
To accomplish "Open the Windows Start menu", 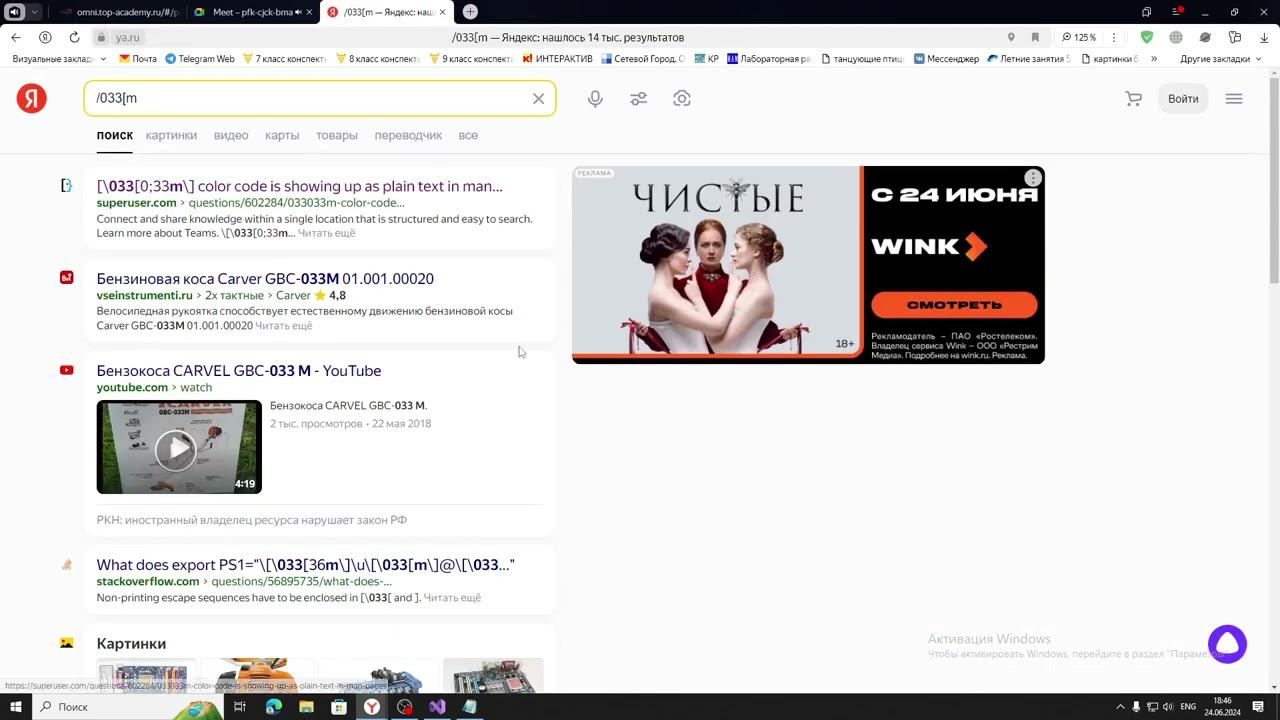I will 15,707.
